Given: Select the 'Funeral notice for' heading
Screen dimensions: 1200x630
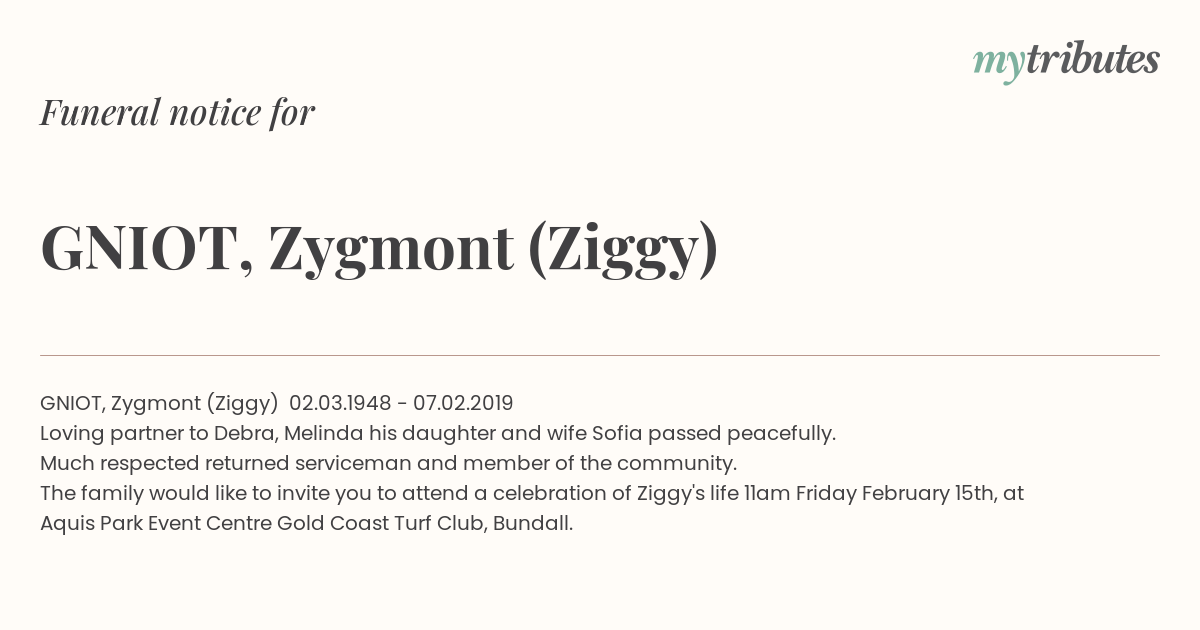Looking at the screenshot, I should coord(177,112).
